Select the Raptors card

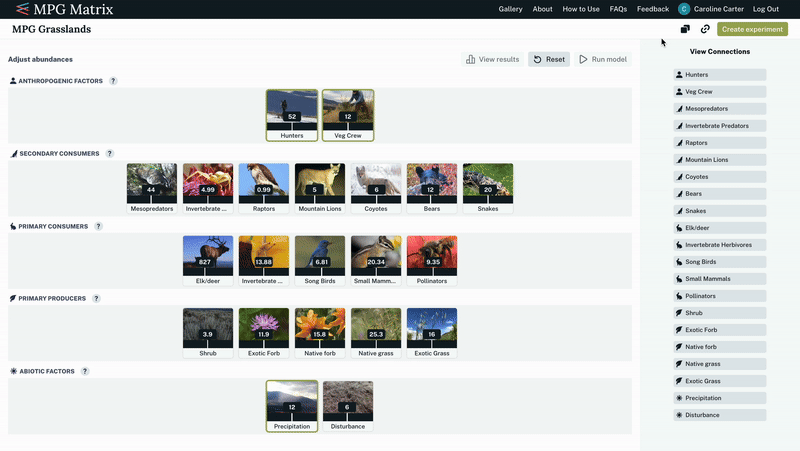(x=264, y=188)
